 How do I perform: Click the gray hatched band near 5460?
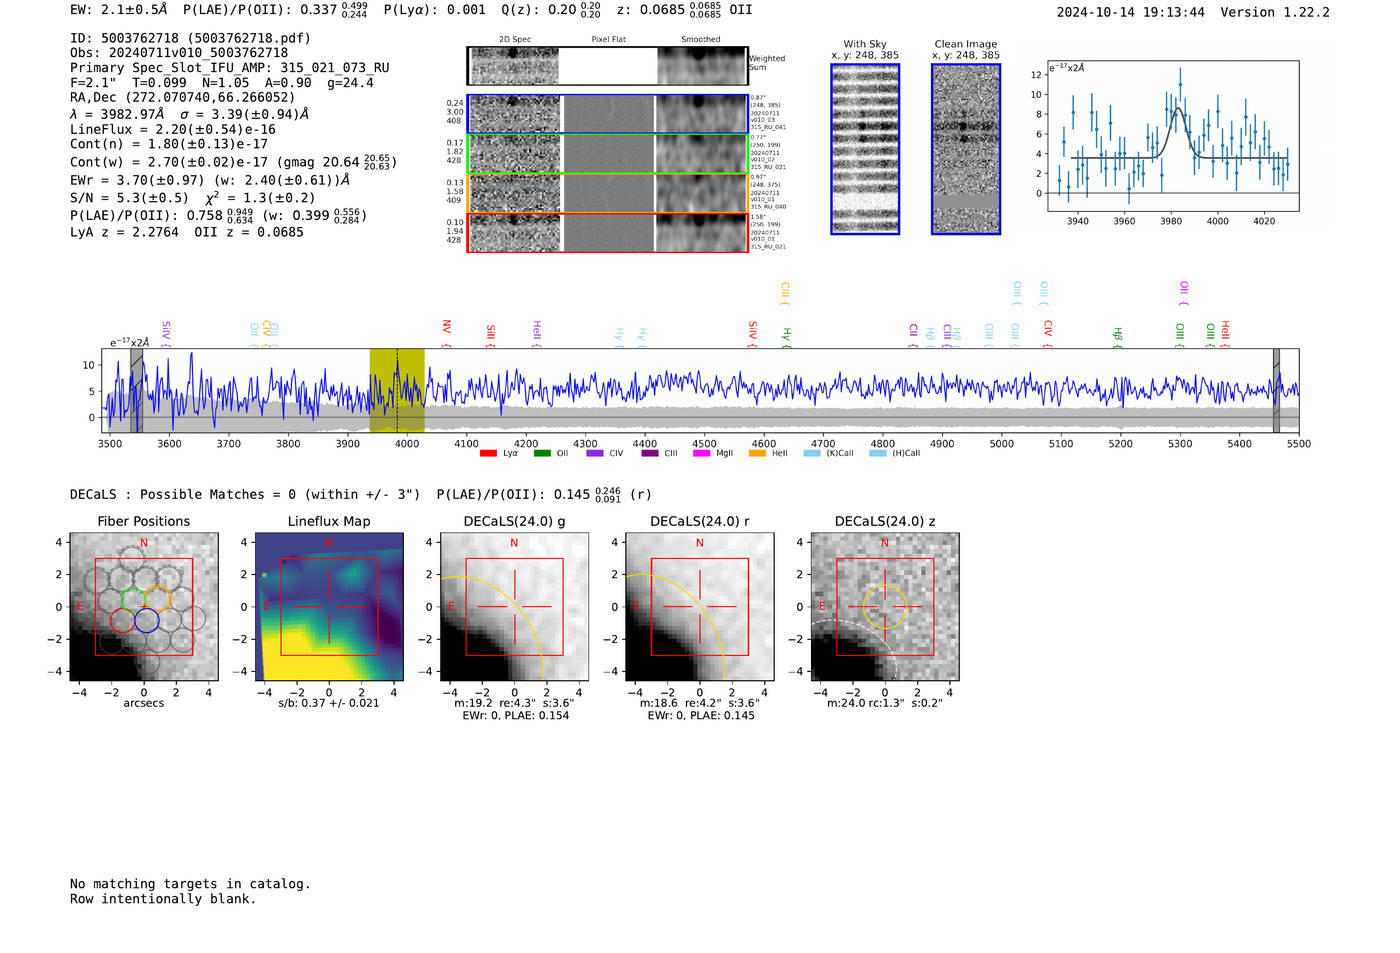pos(1276,390)
